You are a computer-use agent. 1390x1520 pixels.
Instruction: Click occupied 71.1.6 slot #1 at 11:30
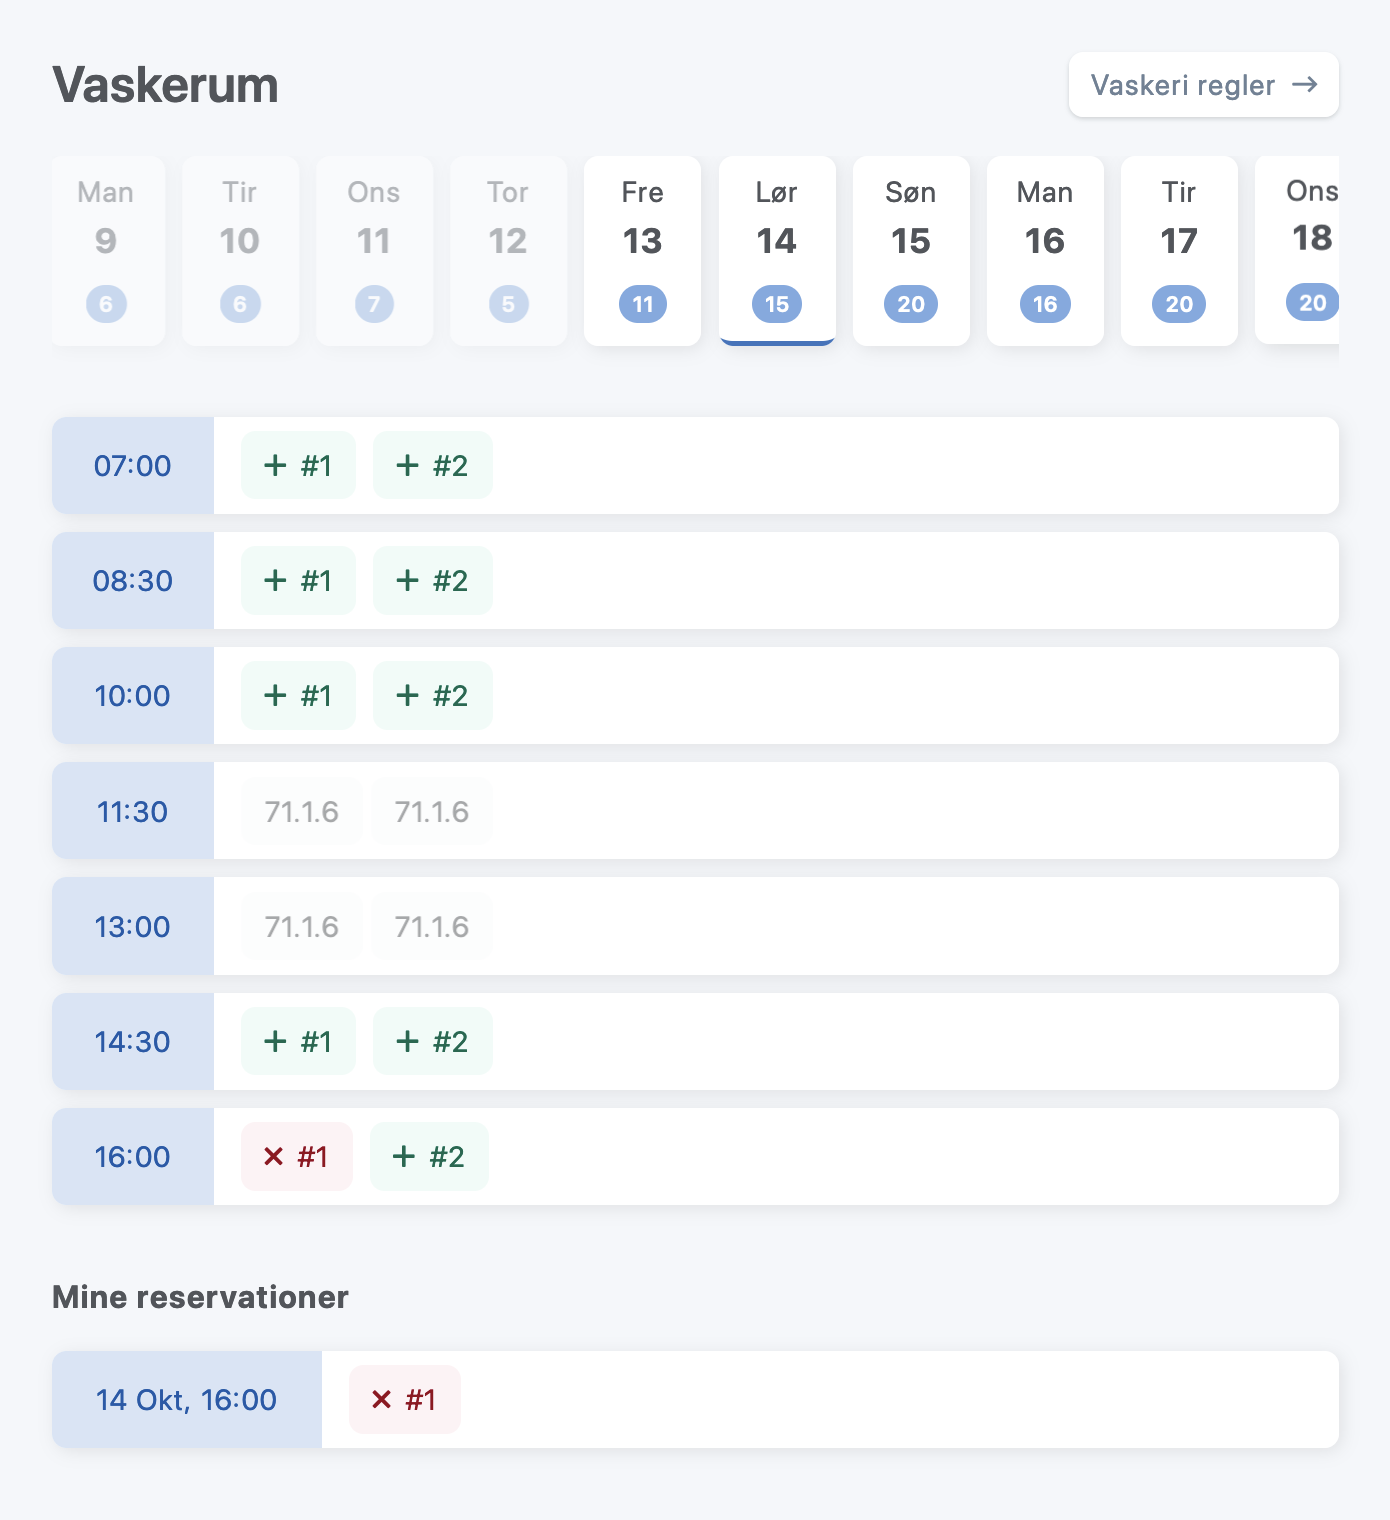click(301, 811)
